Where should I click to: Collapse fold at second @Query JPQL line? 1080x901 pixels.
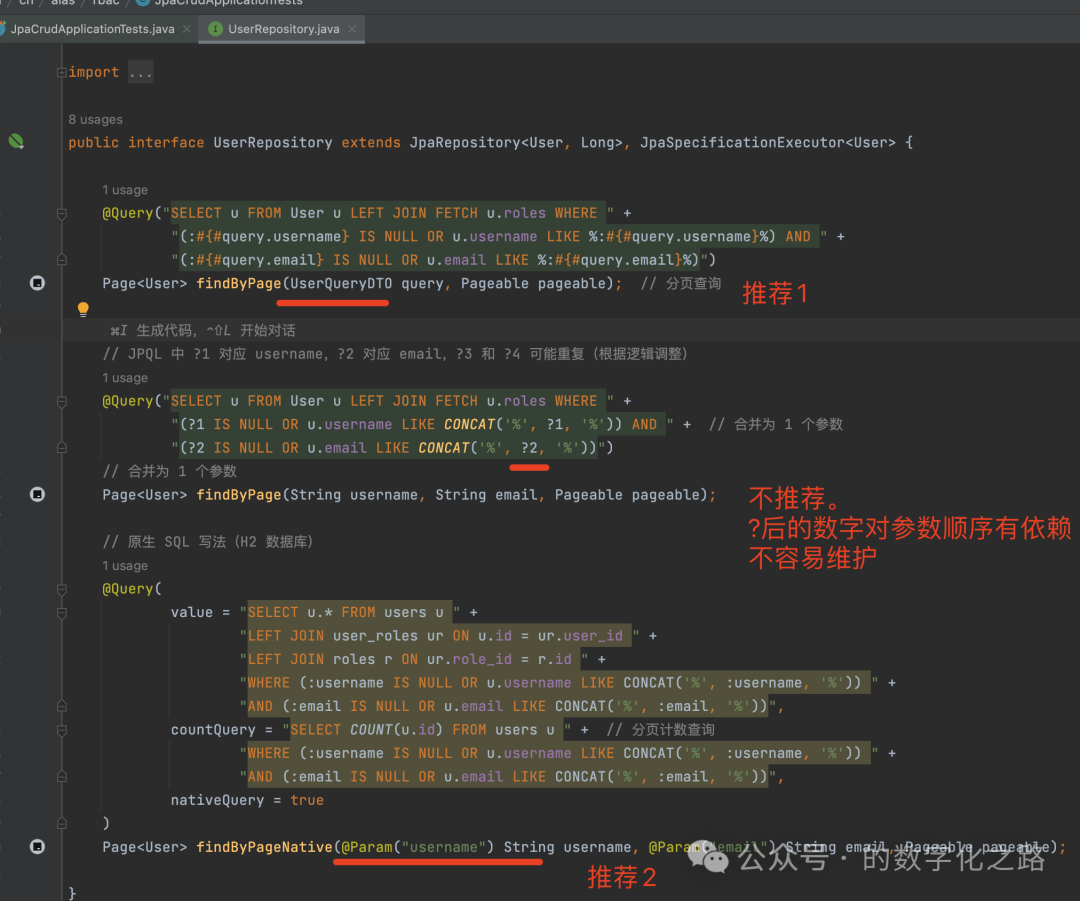tap(61, 402)
